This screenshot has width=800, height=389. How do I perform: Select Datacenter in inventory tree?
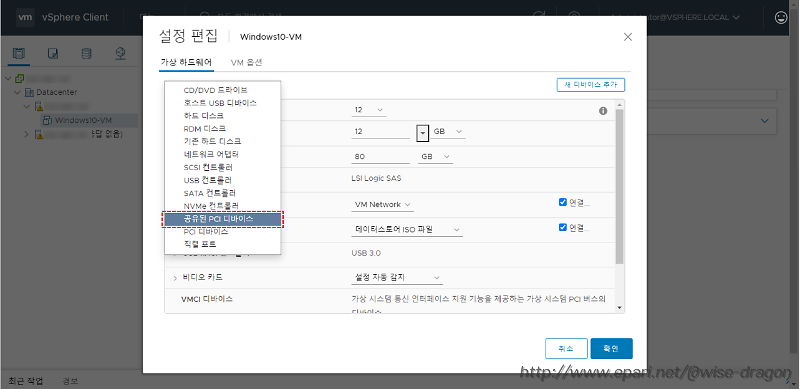pos(57,92)
